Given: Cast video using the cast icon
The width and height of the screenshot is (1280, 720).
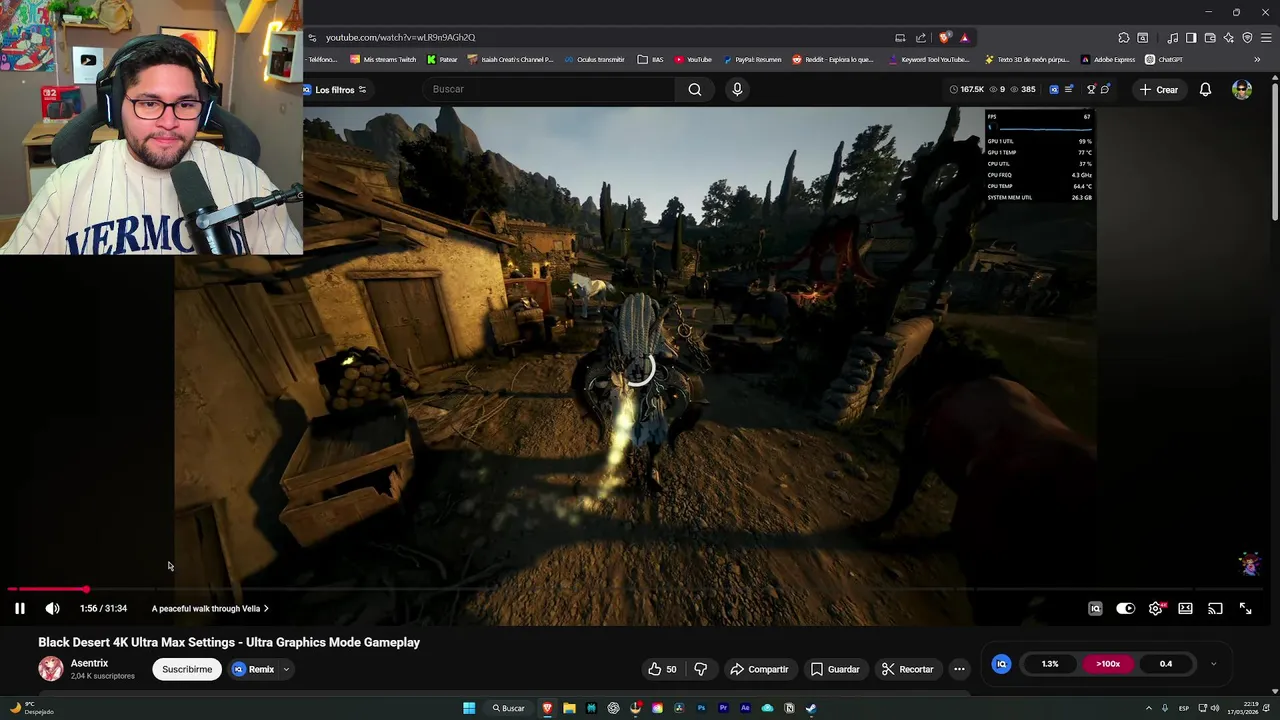Looking at the screenshot, I should (1215, 608).
